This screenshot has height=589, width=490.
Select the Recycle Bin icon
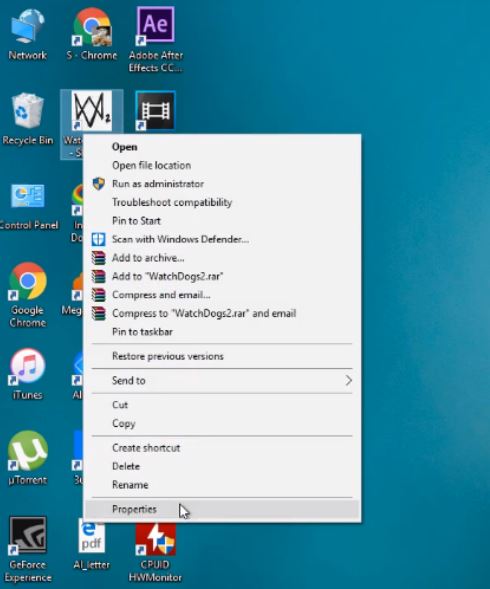(x=27, y=111)
